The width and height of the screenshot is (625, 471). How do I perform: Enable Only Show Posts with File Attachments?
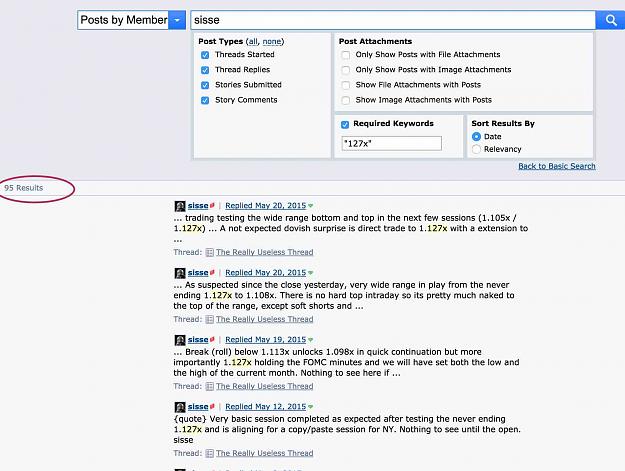[x=346, y=55]
